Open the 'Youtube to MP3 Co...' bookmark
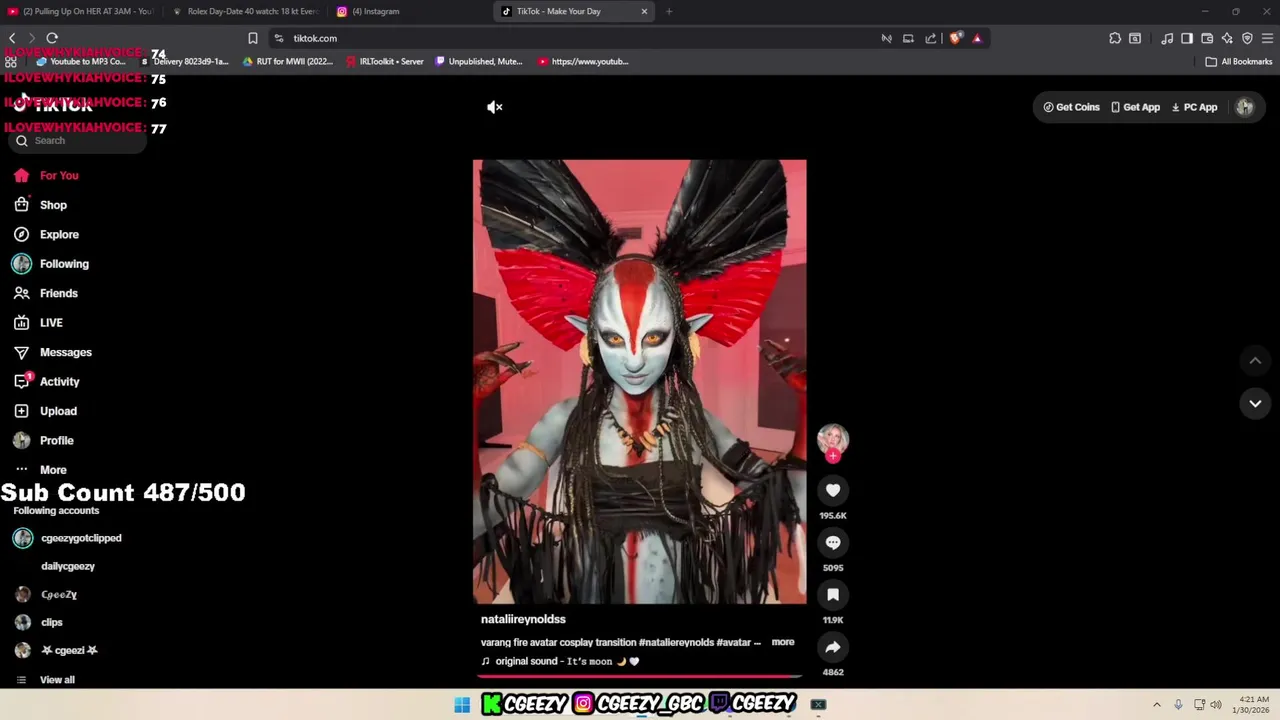This screenshot has width=1280, height=720. click(82, 61)
